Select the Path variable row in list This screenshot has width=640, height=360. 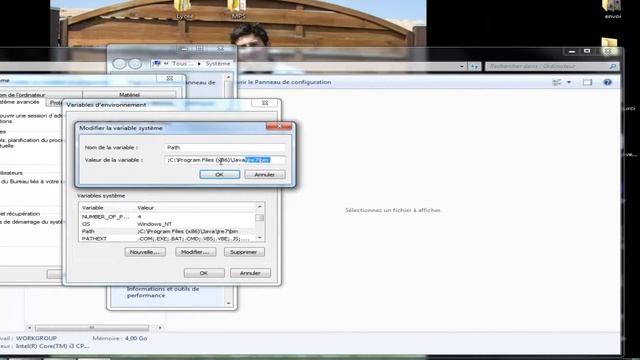coord(167,231)
